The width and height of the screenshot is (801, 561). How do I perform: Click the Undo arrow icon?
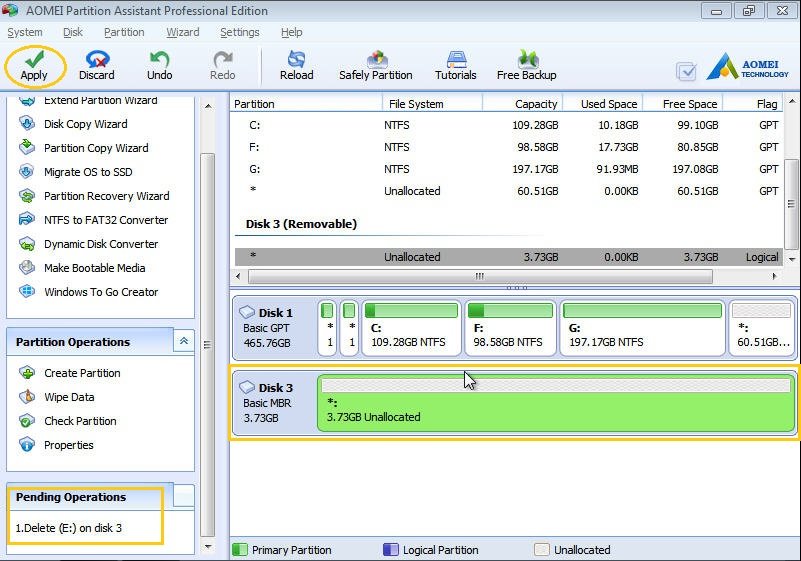160,59
